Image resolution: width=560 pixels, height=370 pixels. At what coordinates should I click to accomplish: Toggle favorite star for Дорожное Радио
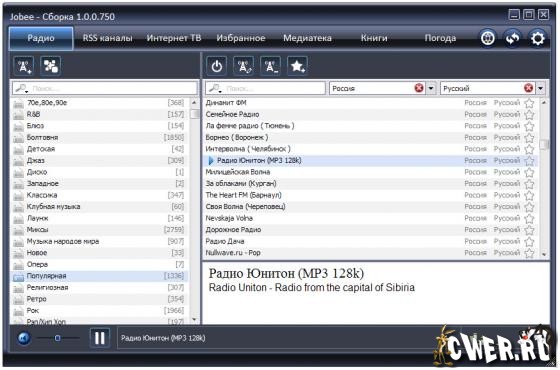point(529,230)
